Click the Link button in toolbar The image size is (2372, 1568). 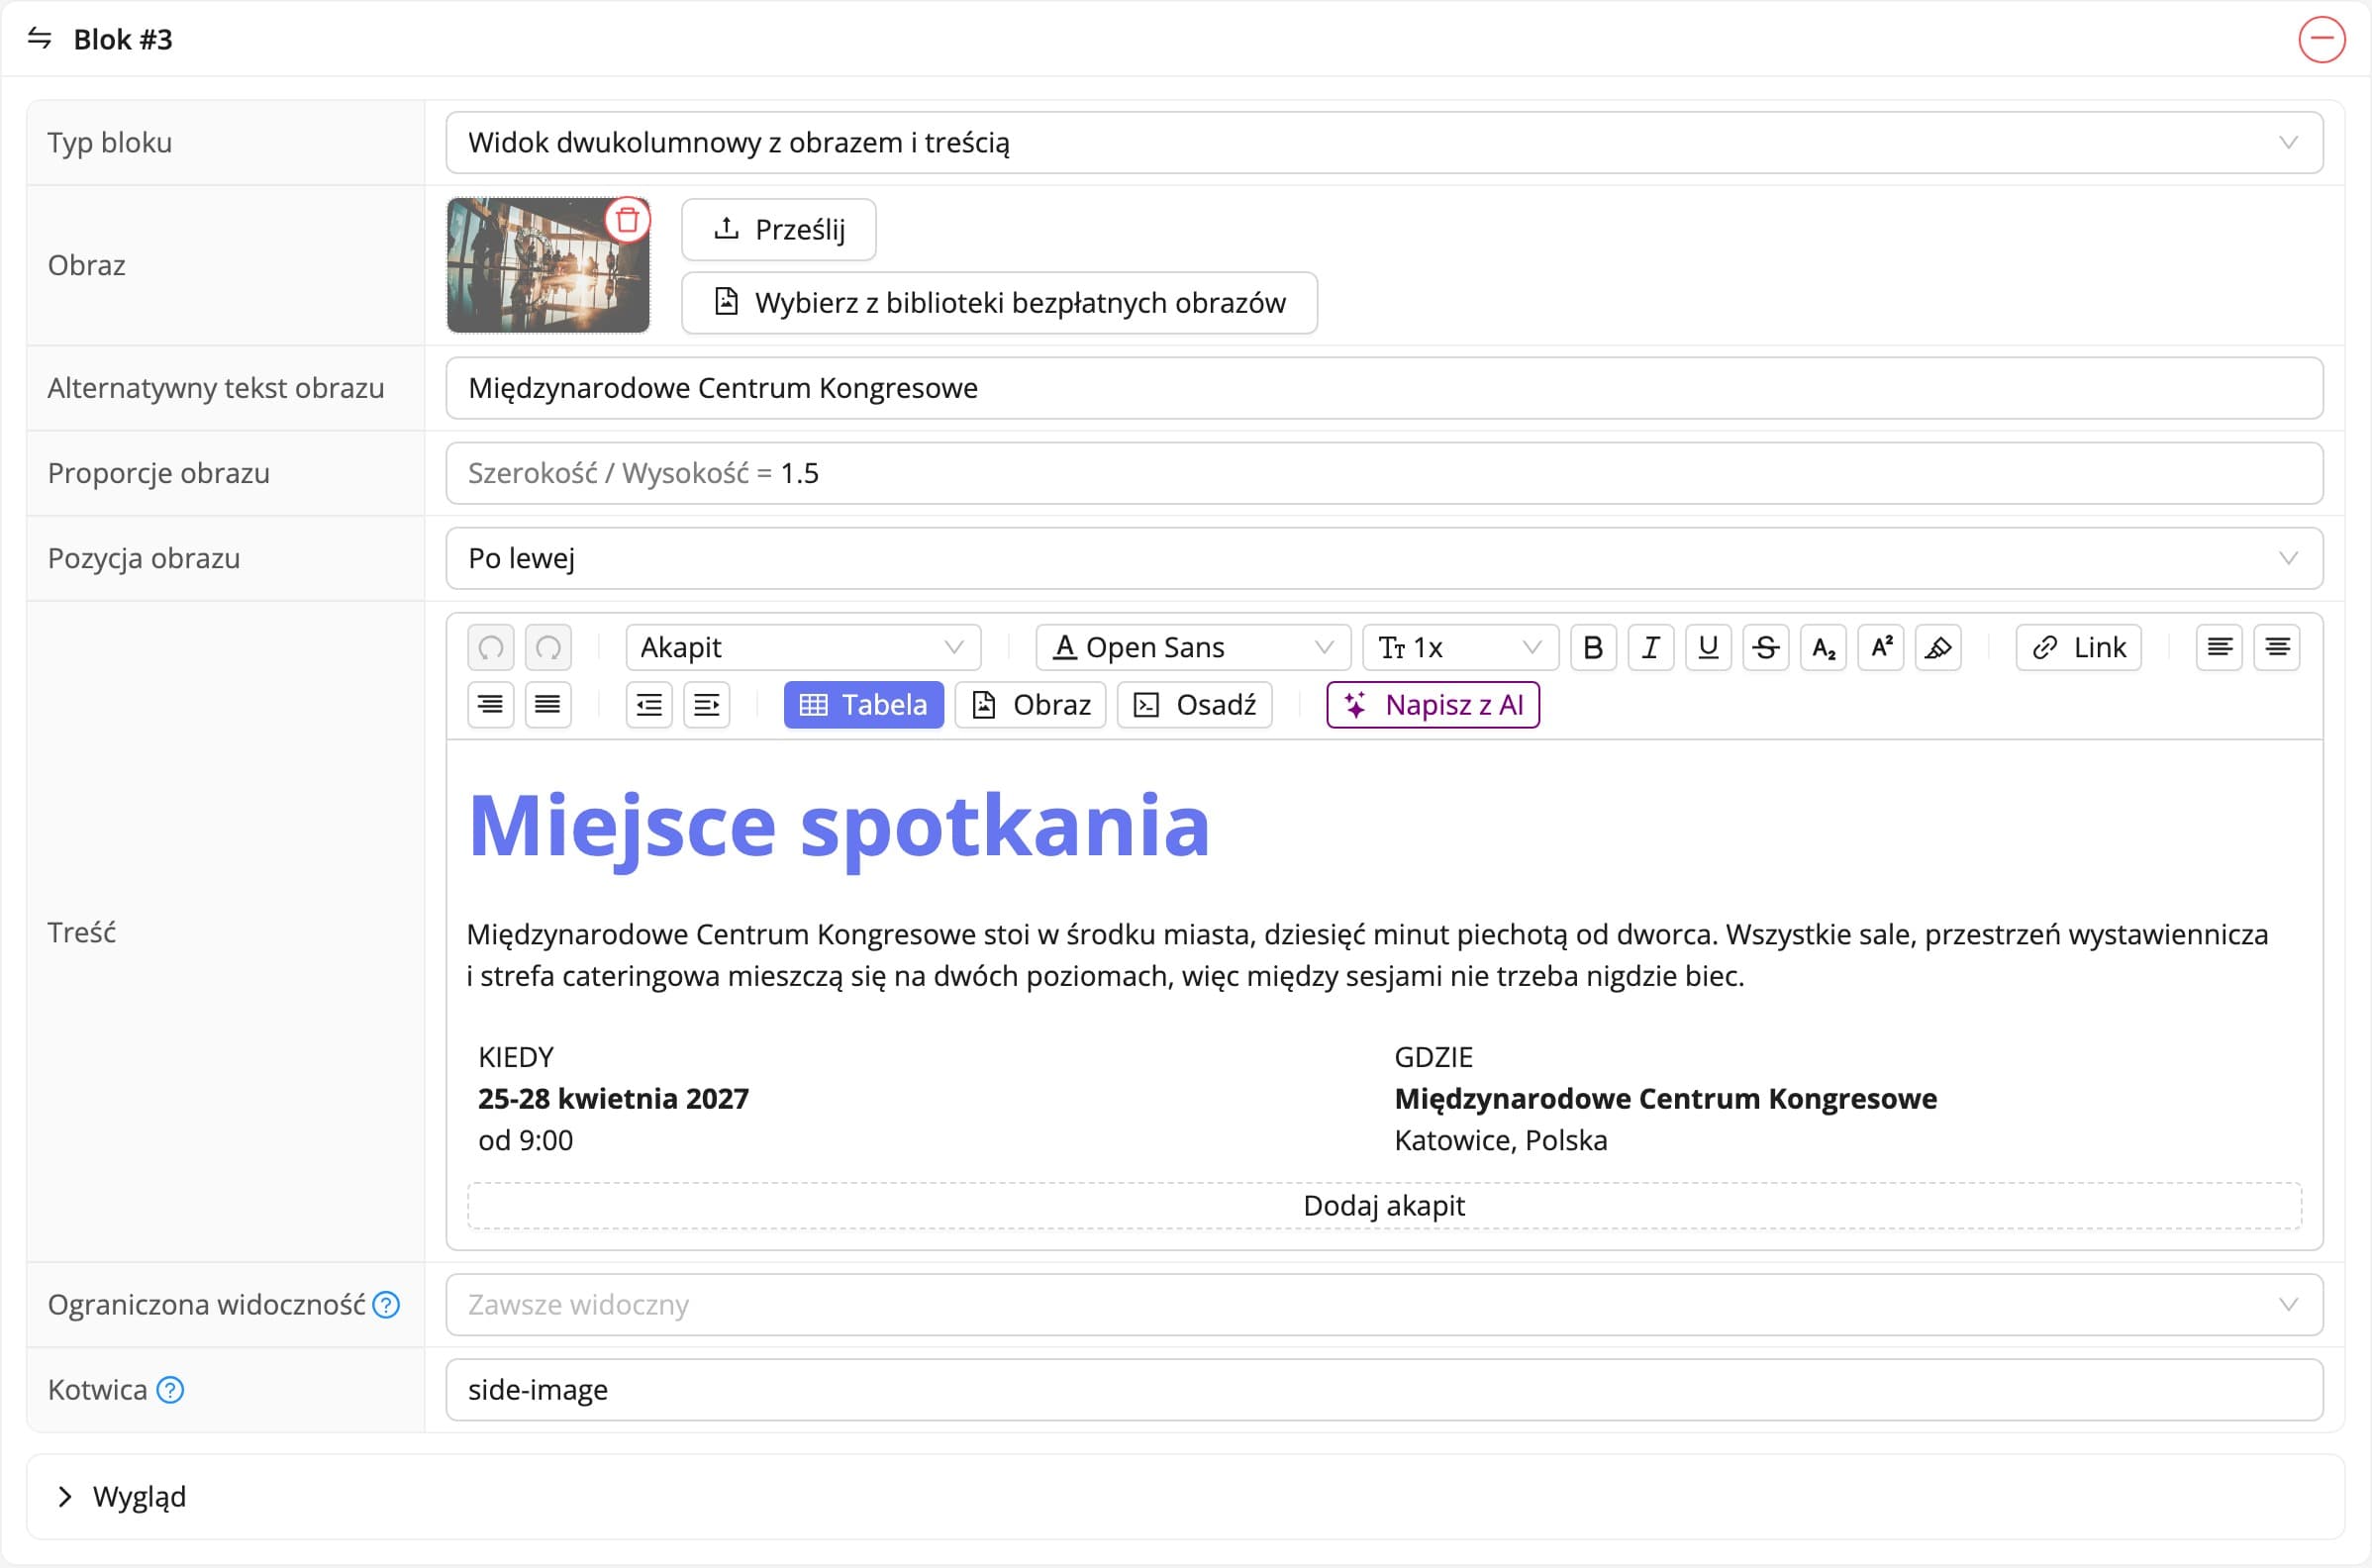(x=2078, y=648)
